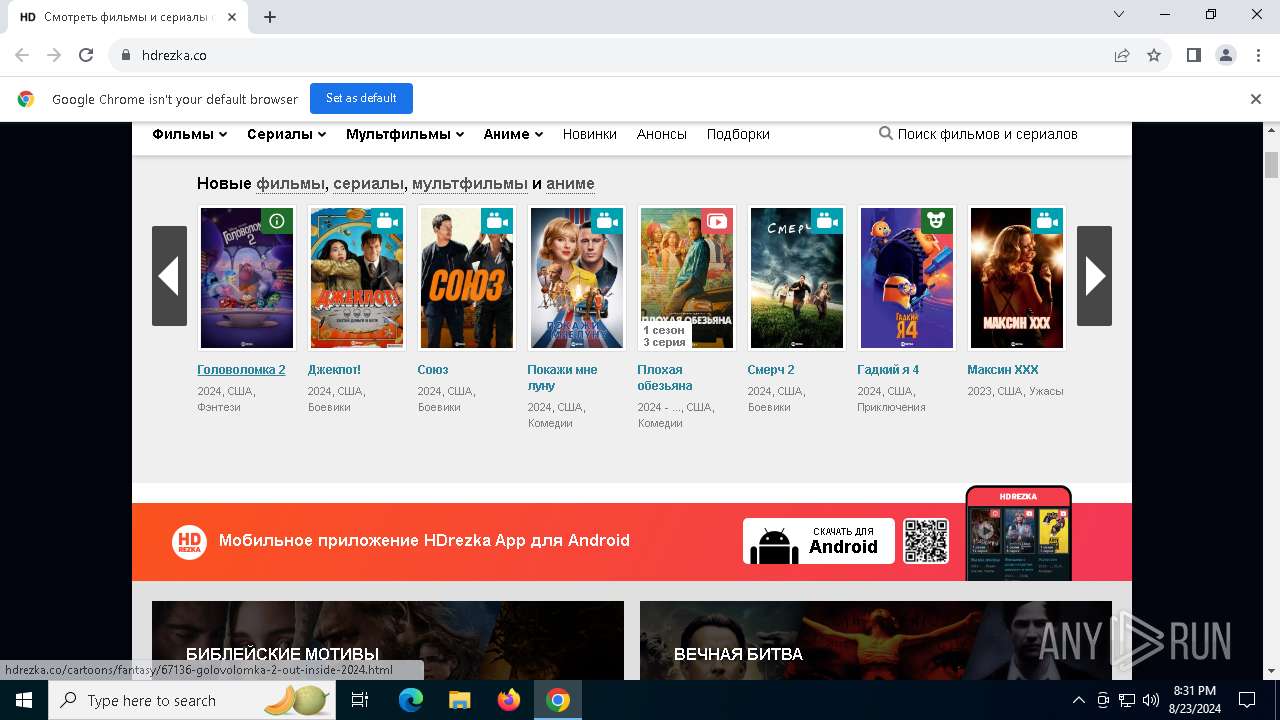Dismiss the default browser notification bar
This screenshot has height=720, width=1280.
(x=1256, y=99)
